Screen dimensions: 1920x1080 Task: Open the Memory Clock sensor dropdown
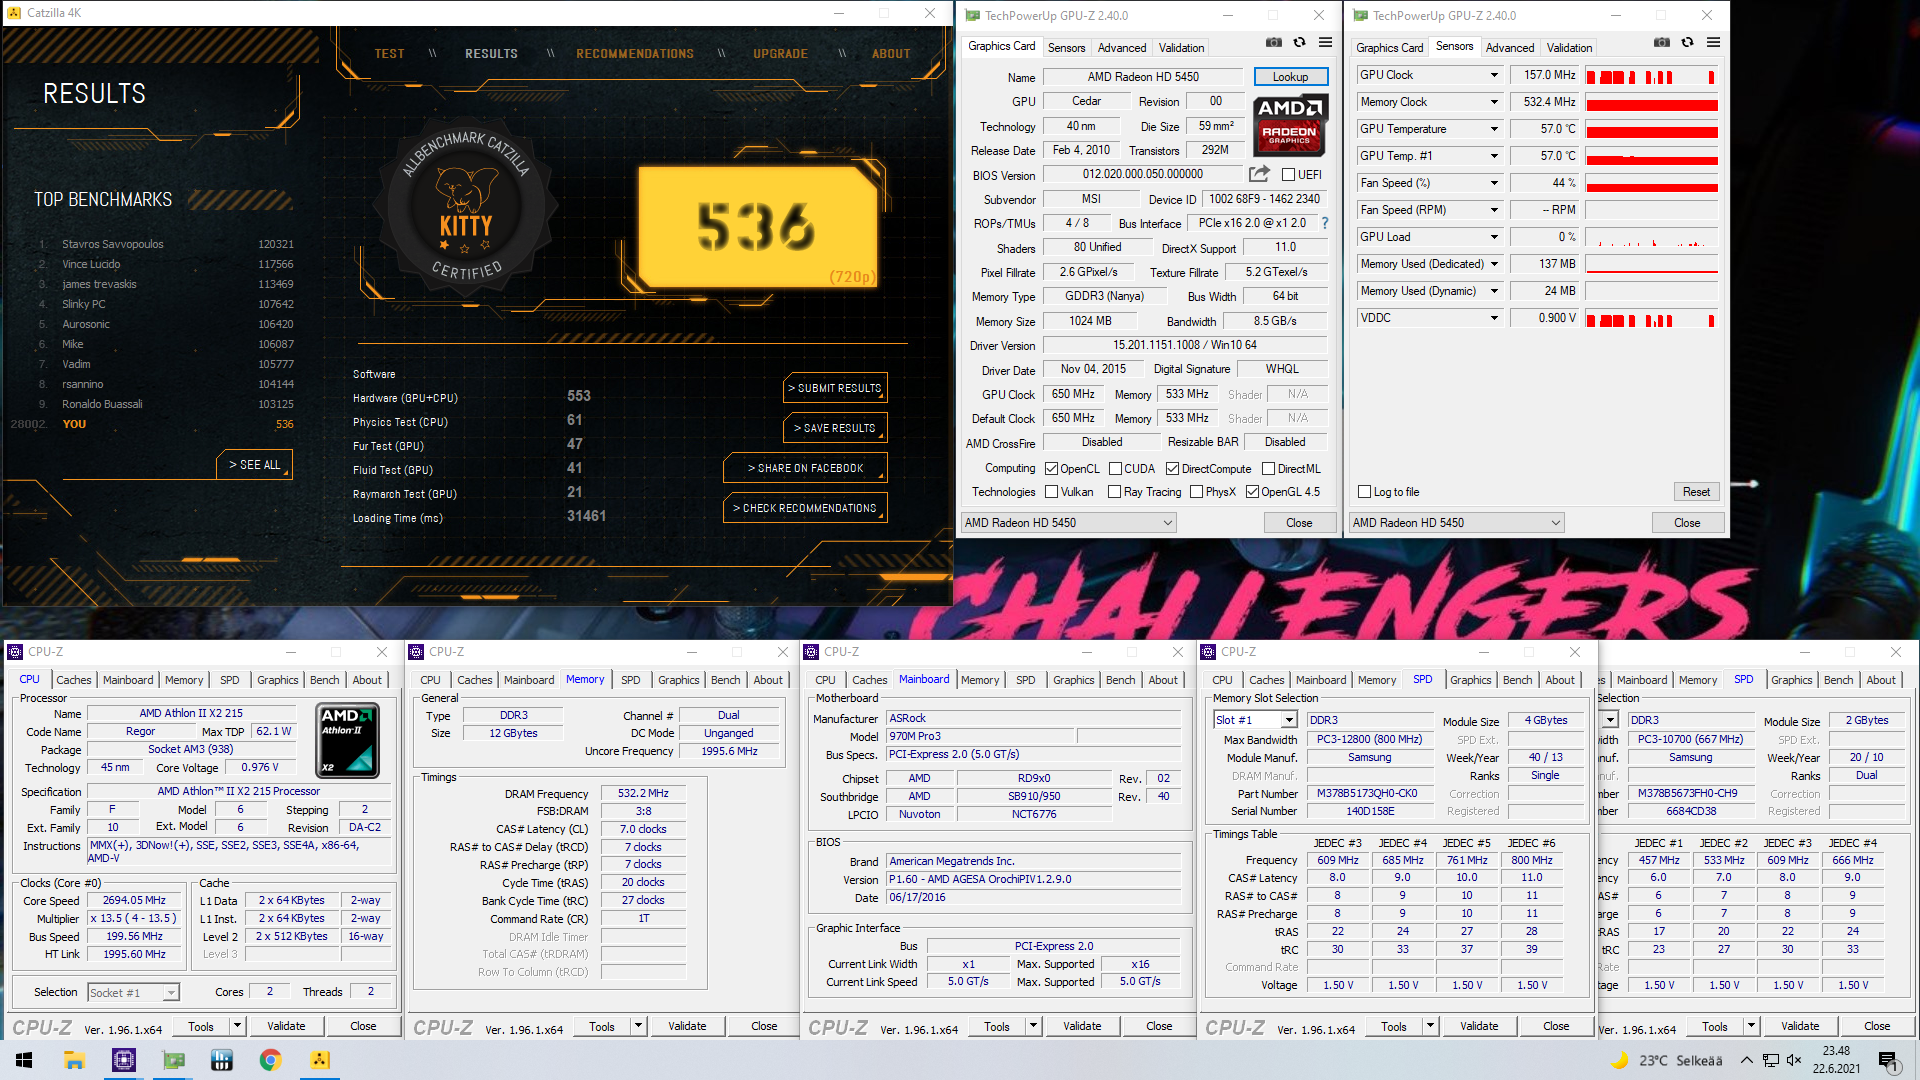1494,102
